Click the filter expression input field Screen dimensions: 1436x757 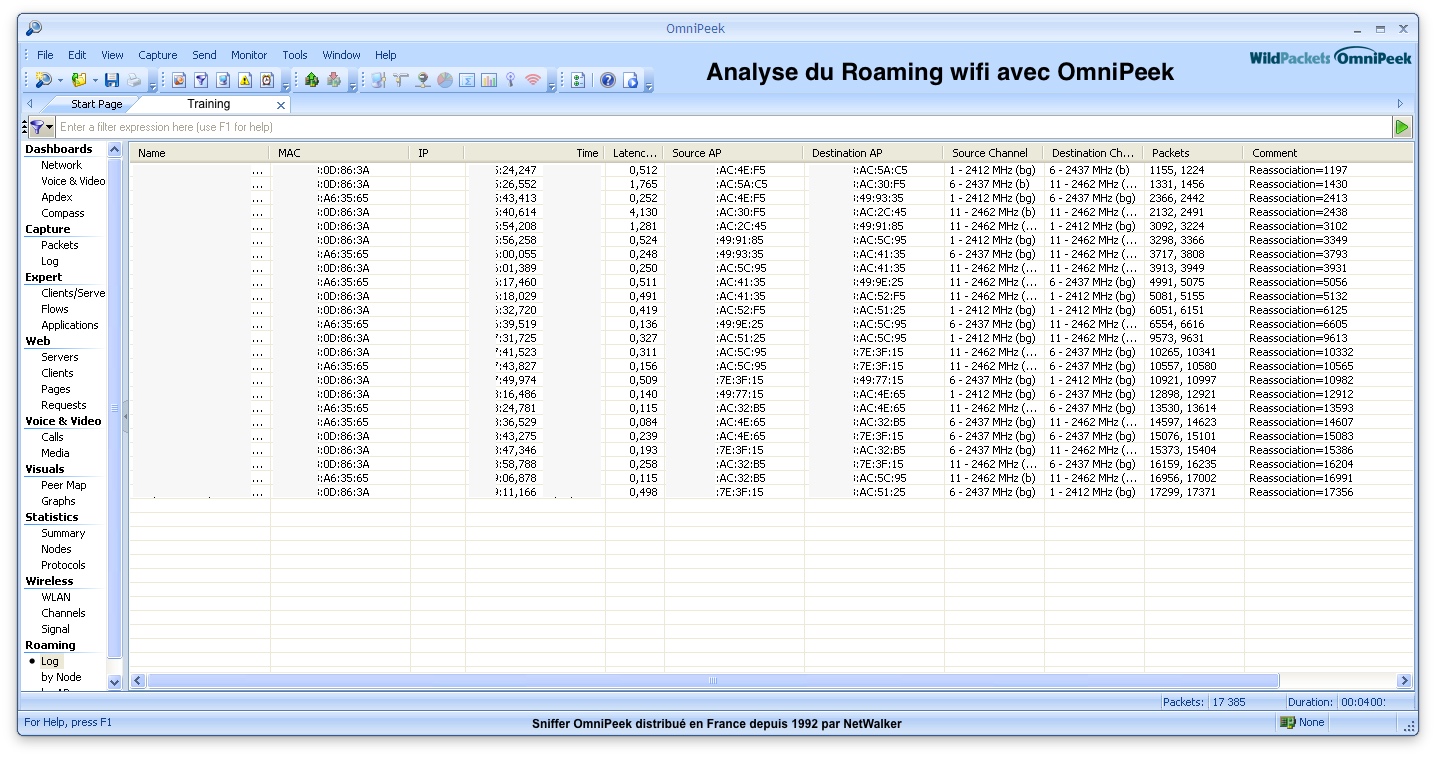pos(724,127)
